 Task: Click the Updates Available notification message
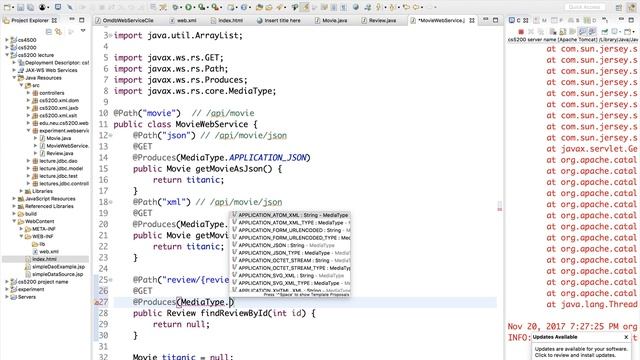coord(581,352)
